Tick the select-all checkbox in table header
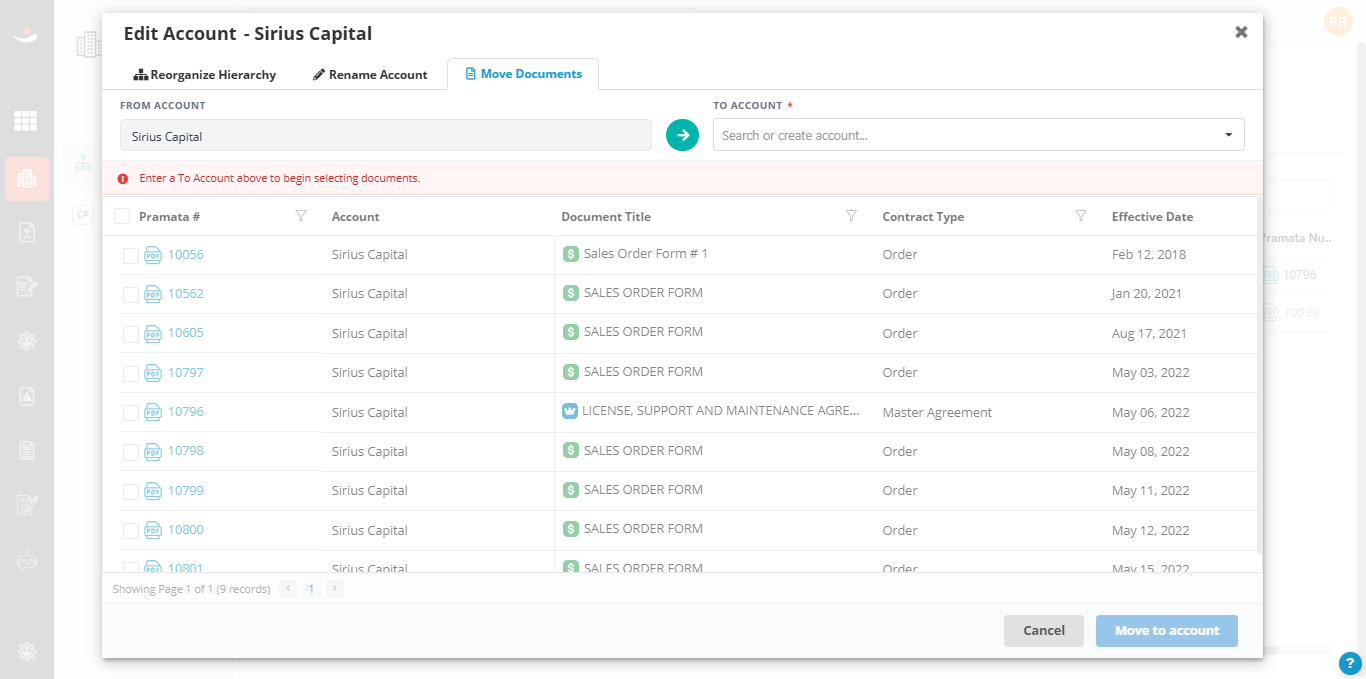The width and height of the screenshot is (1366, 679). [122, 216]
